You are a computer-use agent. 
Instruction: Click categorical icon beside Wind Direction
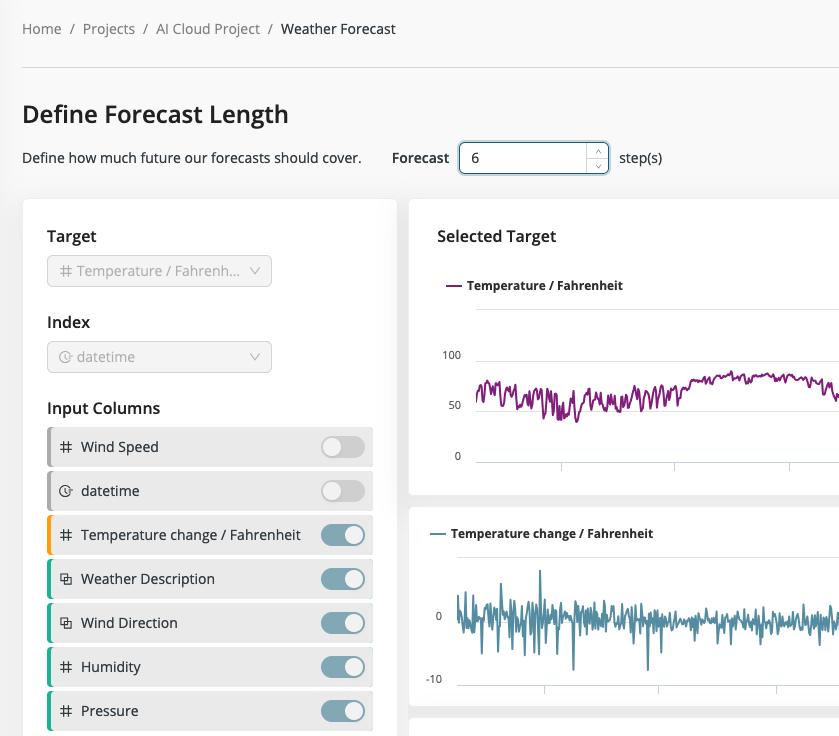tap(66, 623)
